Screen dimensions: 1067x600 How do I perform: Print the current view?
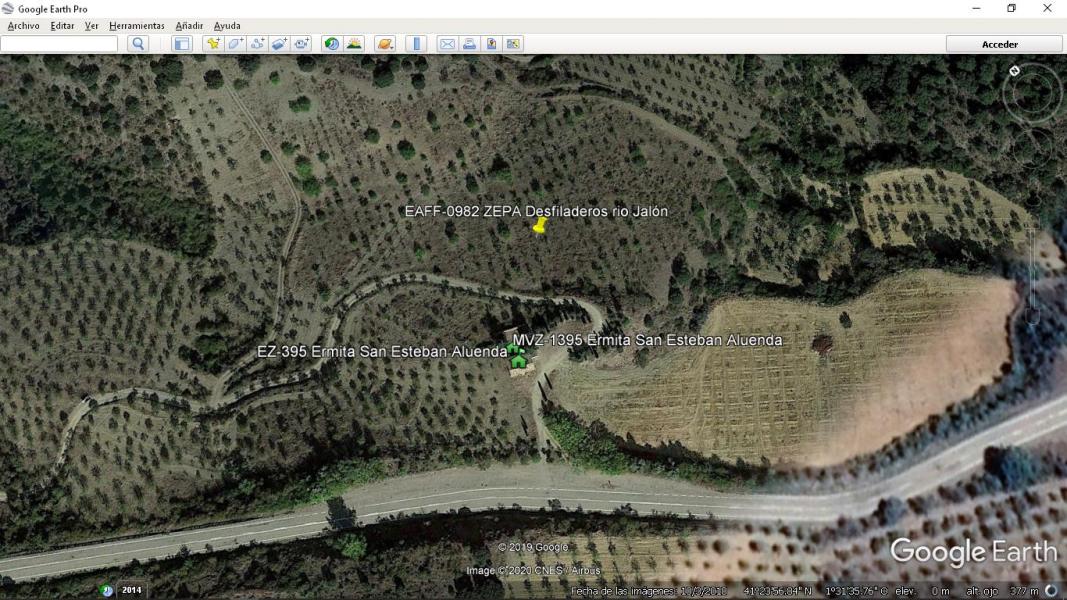pyautogui.click(x=469, y=44)
